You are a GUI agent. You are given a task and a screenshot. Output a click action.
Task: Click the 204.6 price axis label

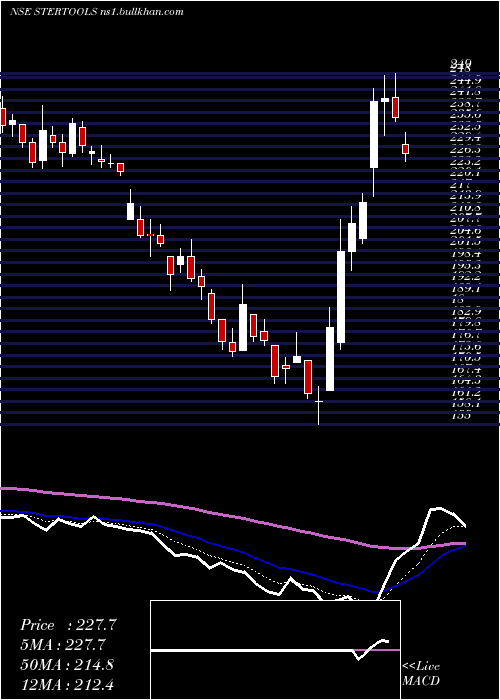465,231
